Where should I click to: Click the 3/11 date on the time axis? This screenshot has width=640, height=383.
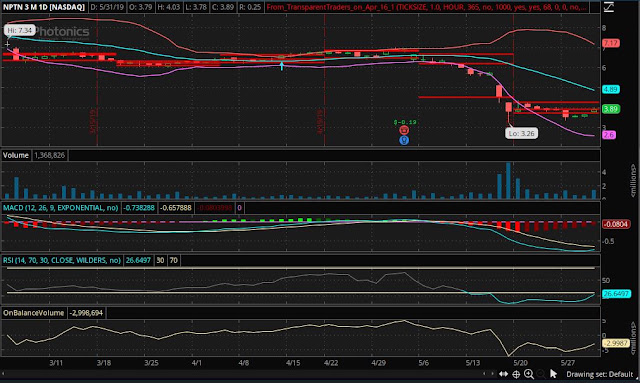[56, 363]
